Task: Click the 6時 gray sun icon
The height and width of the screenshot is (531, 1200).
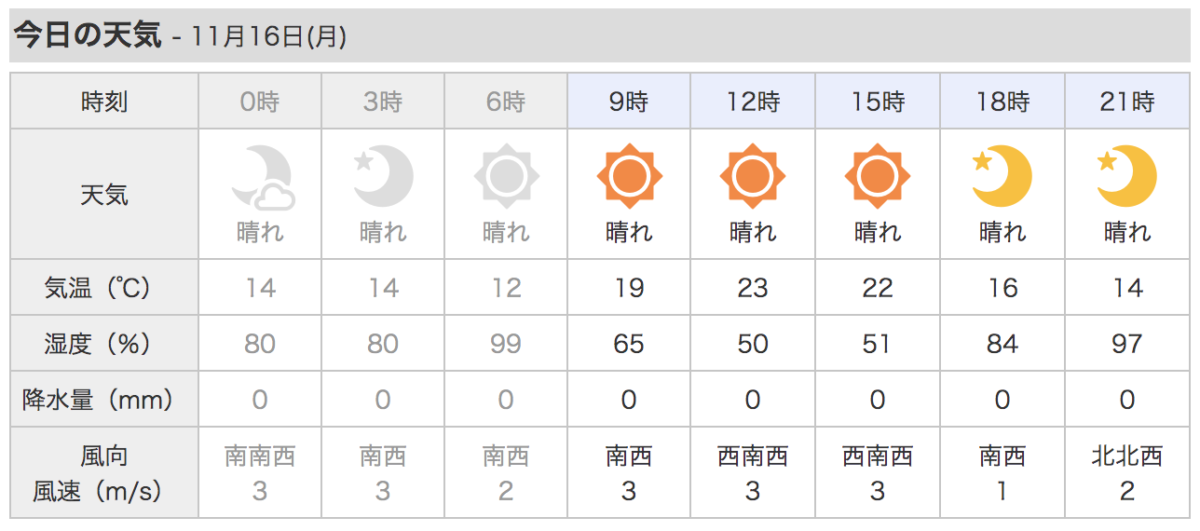Action: tap(506, 177)
